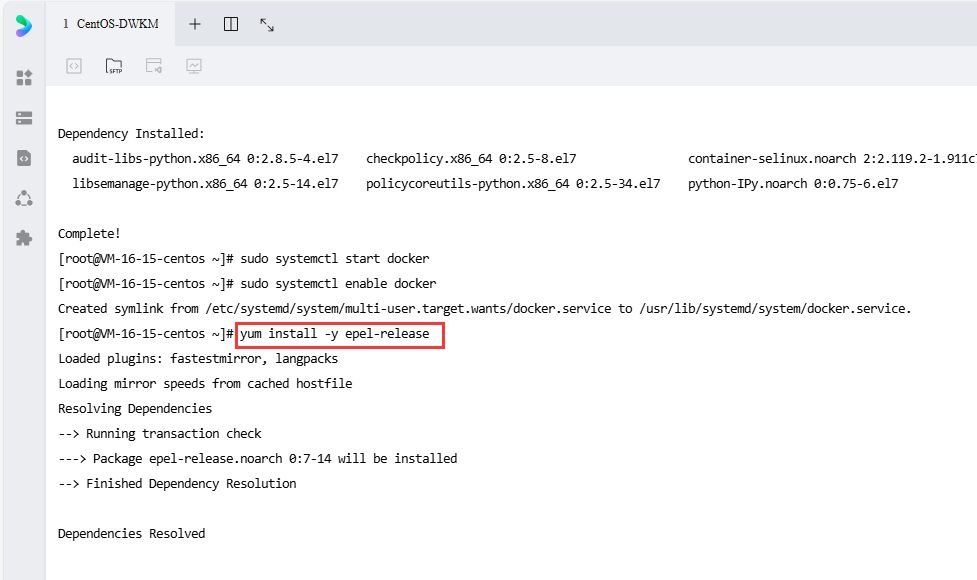Click 'checkpolicy.x86_64' package entry
This screenshot has height=580, width=977.
[x=471, y=159]
